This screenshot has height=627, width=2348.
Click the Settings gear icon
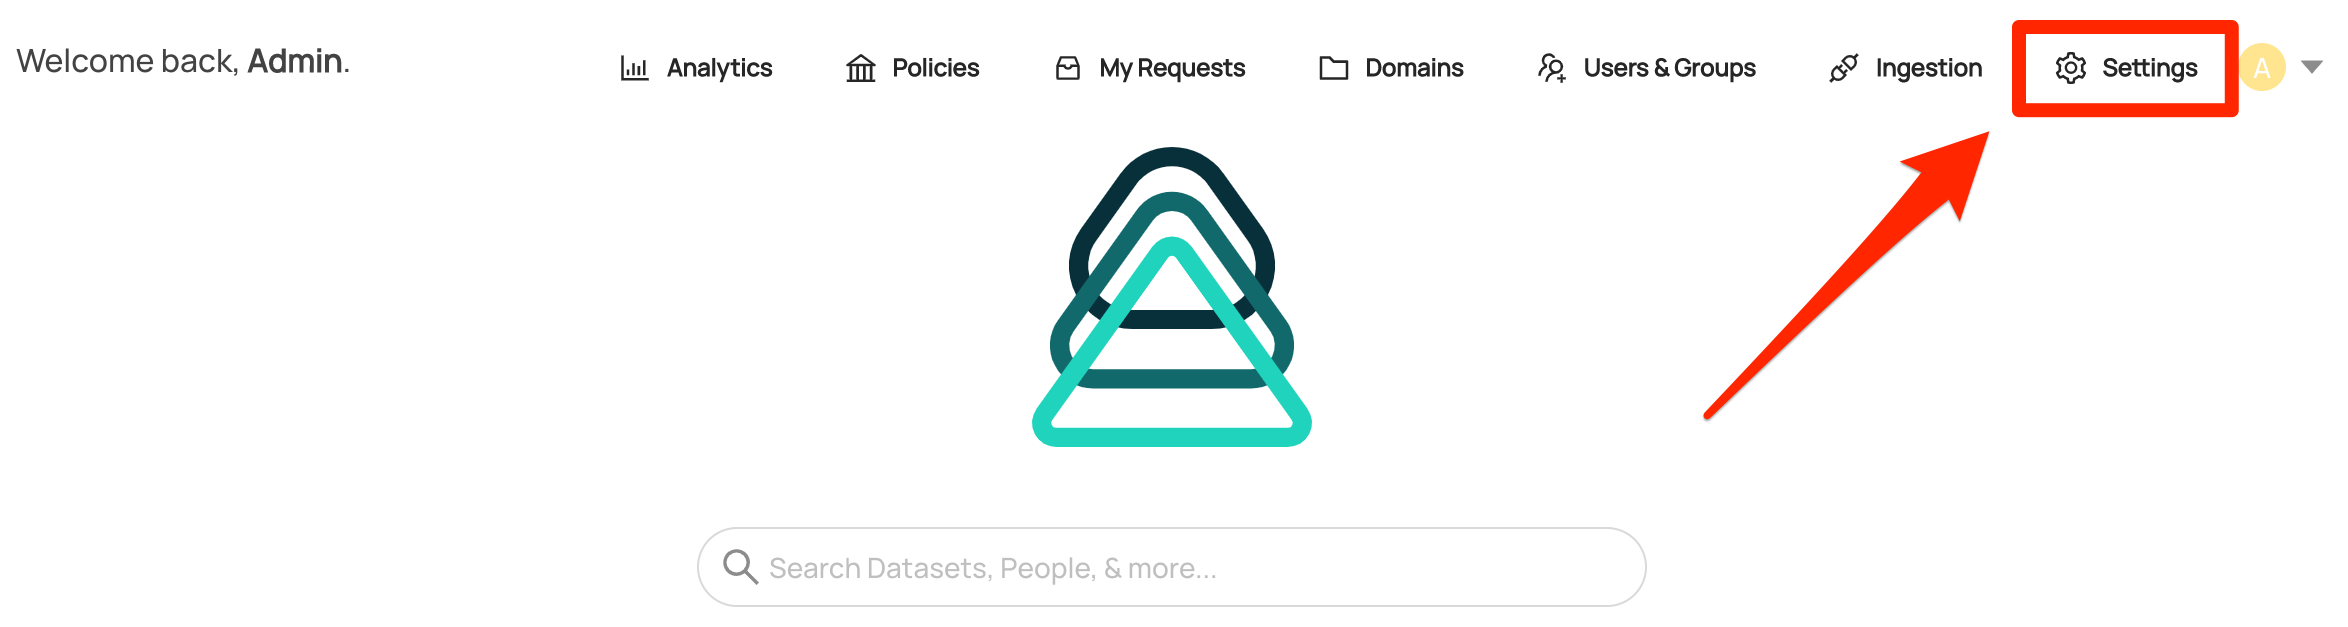click(2070, 68)
